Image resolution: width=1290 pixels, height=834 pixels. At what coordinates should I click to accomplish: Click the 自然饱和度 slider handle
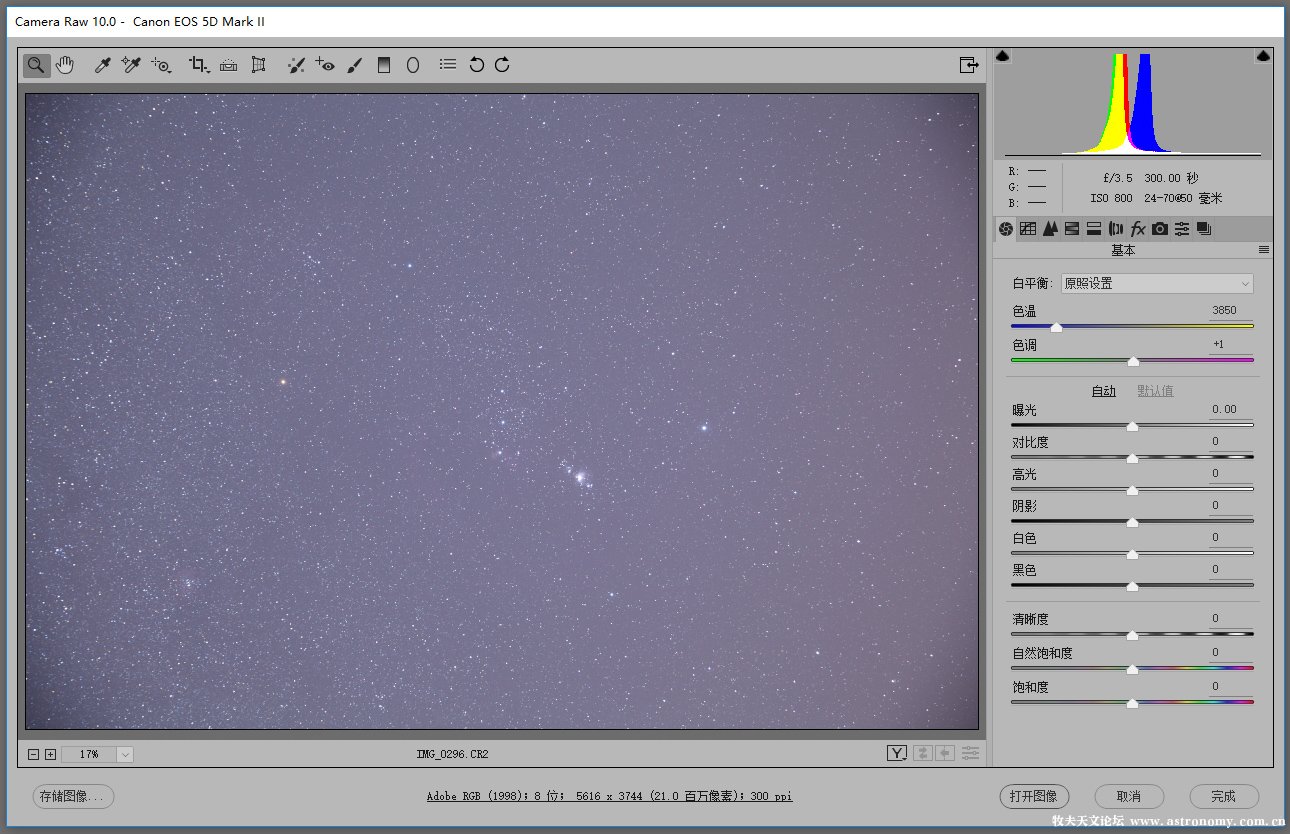pyautogui.click(x=1132, y=669)
